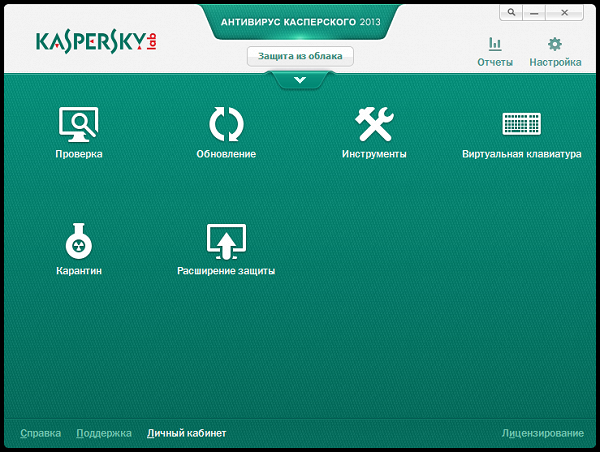Open the Справка link
This screenshot has width=600, height=452.
(x=41, y=433)
